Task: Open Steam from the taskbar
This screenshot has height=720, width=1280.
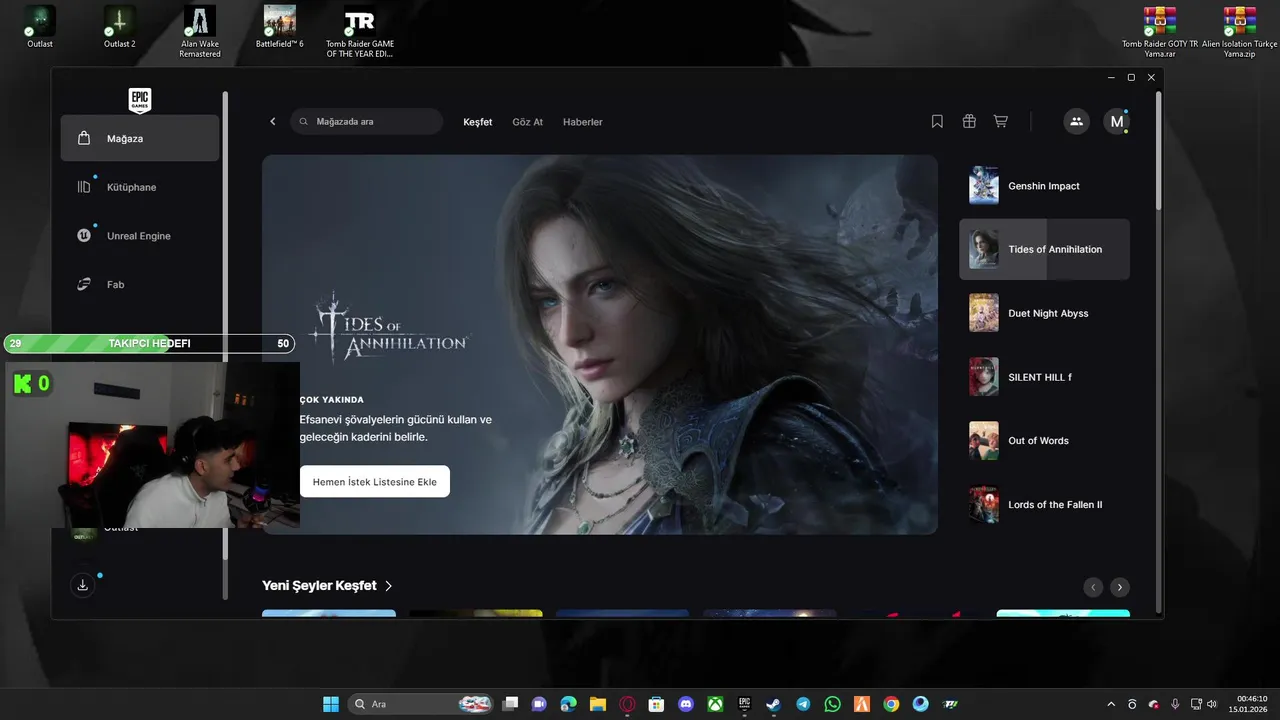Action: (x=774, y=704)
